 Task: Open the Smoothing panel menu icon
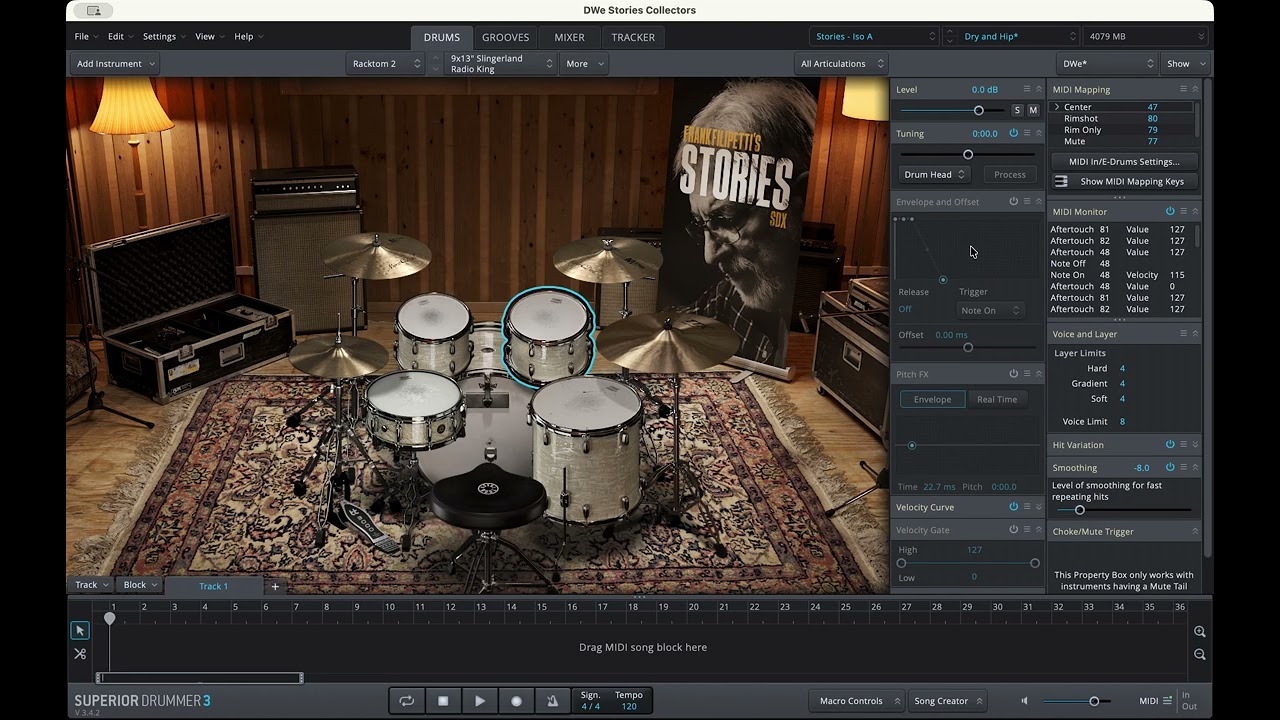1183,467
